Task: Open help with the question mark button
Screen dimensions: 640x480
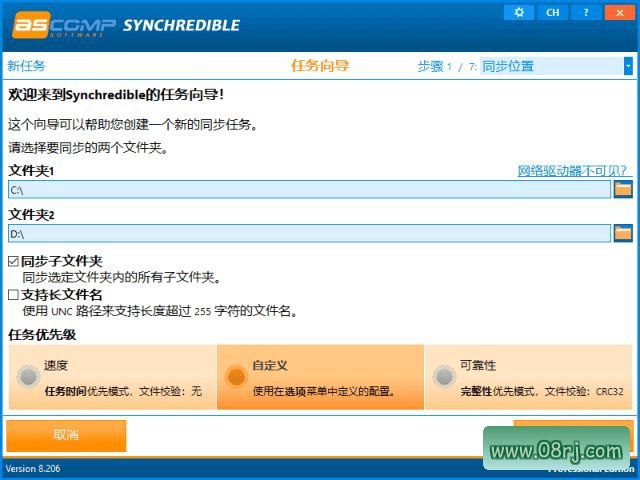Action: click(x=586, y=13)
